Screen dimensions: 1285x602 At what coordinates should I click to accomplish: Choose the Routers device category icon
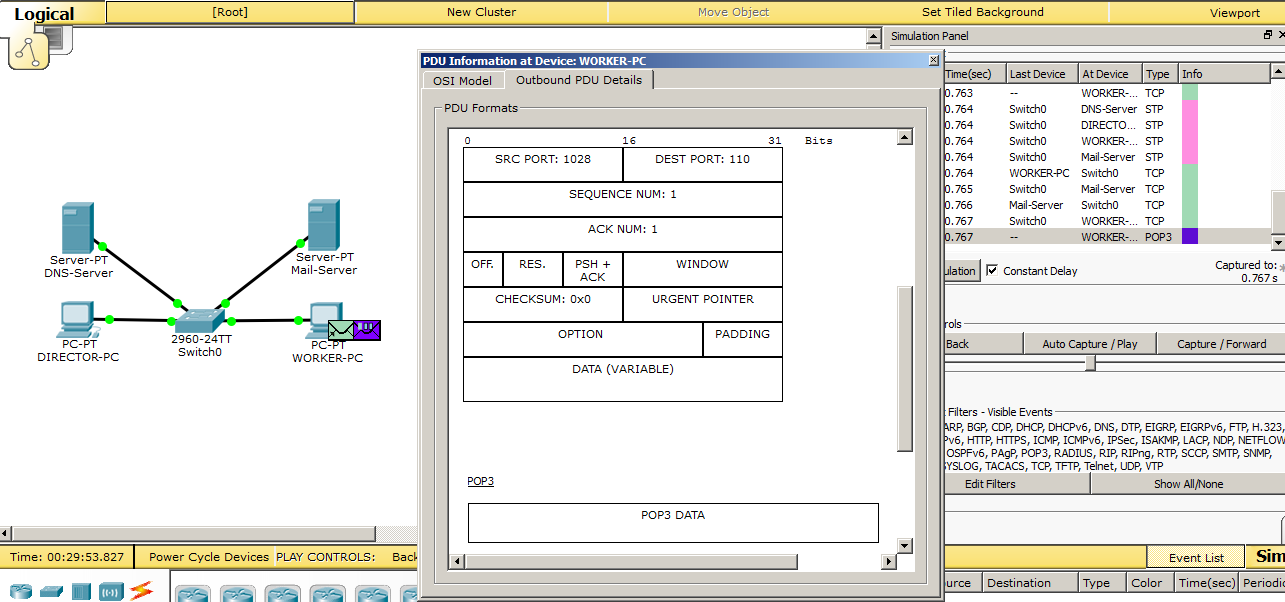coord(21,591)
